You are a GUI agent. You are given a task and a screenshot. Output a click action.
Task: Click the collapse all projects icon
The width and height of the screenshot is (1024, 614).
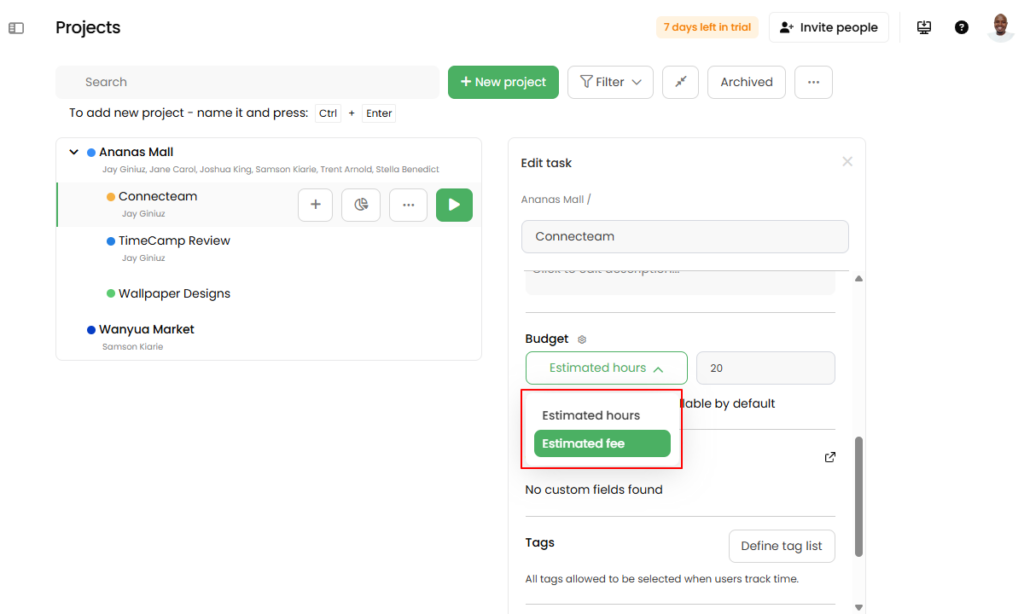pos(680,82)
